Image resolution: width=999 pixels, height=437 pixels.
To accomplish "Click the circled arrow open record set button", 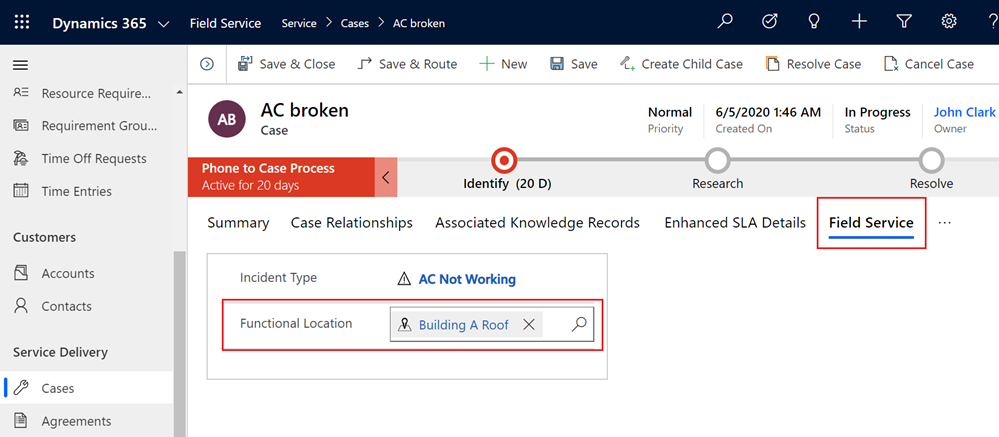I will tap(206, 64).
